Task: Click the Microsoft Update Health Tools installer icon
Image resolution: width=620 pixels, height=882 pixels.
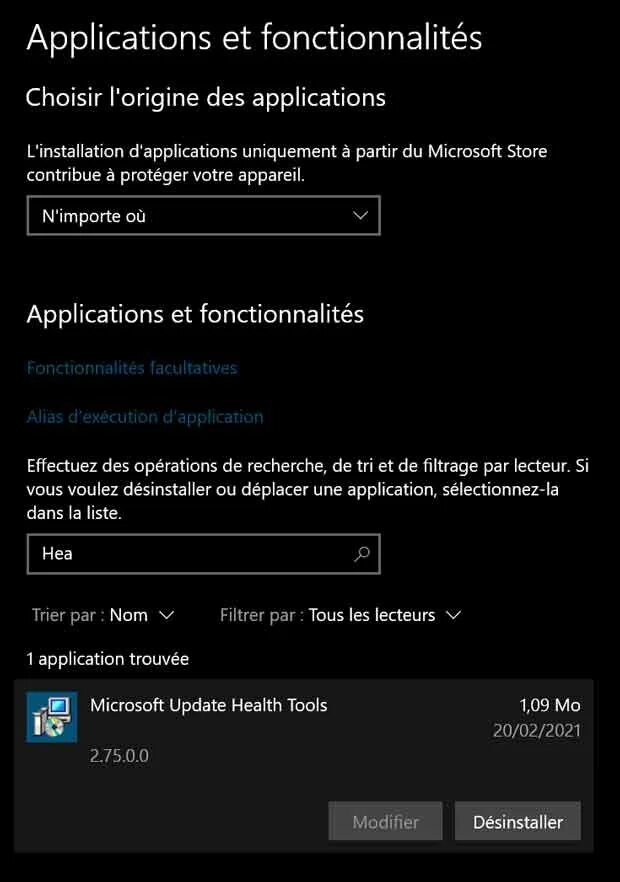Action: [x=52, y=717]
